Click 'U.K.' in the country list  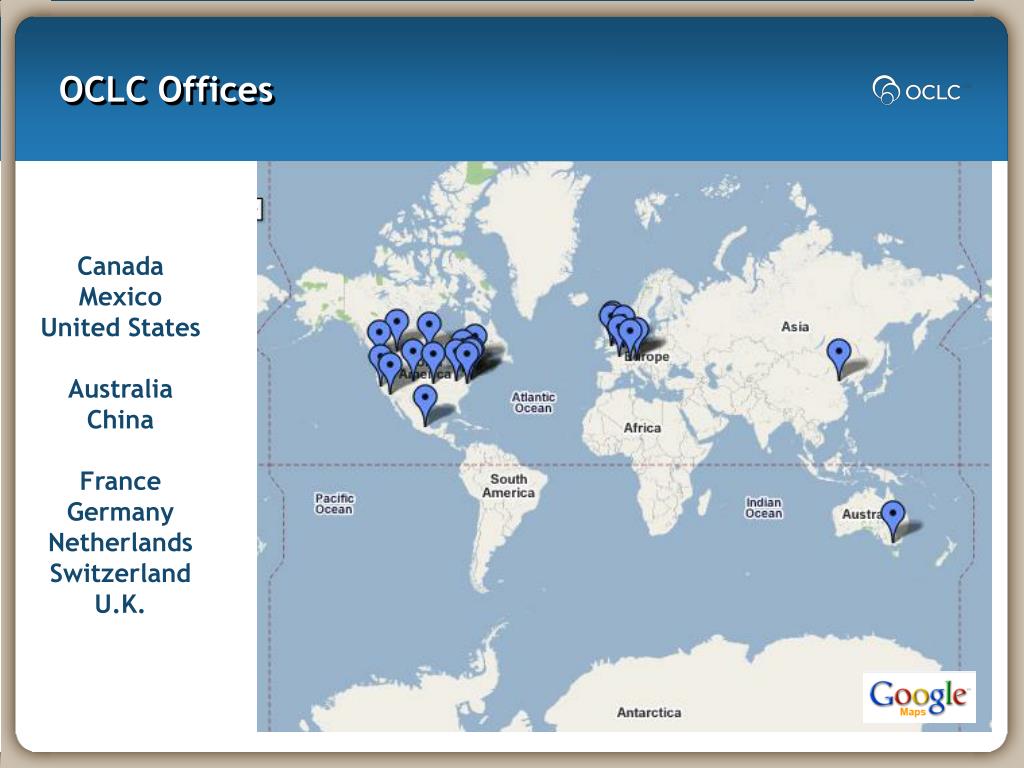click(120, 604)
